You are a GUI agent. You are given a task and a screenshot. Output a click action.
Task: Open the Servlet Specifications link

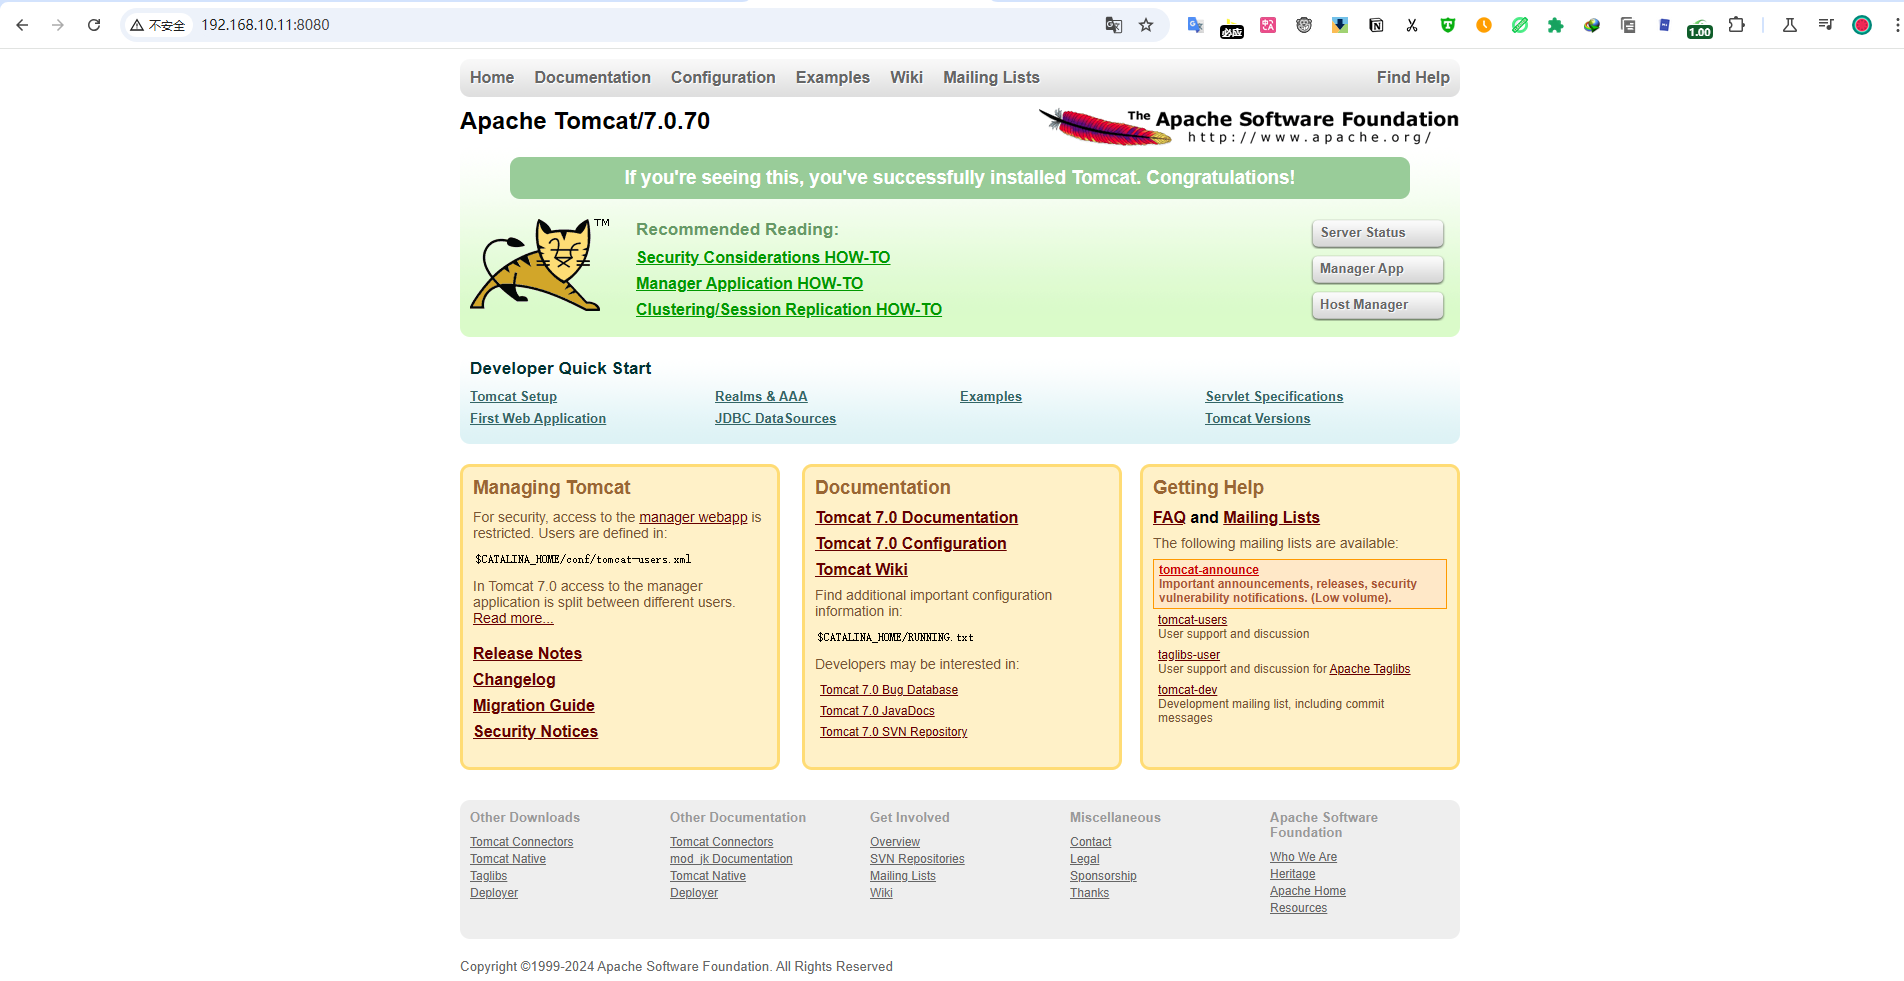1274,396
